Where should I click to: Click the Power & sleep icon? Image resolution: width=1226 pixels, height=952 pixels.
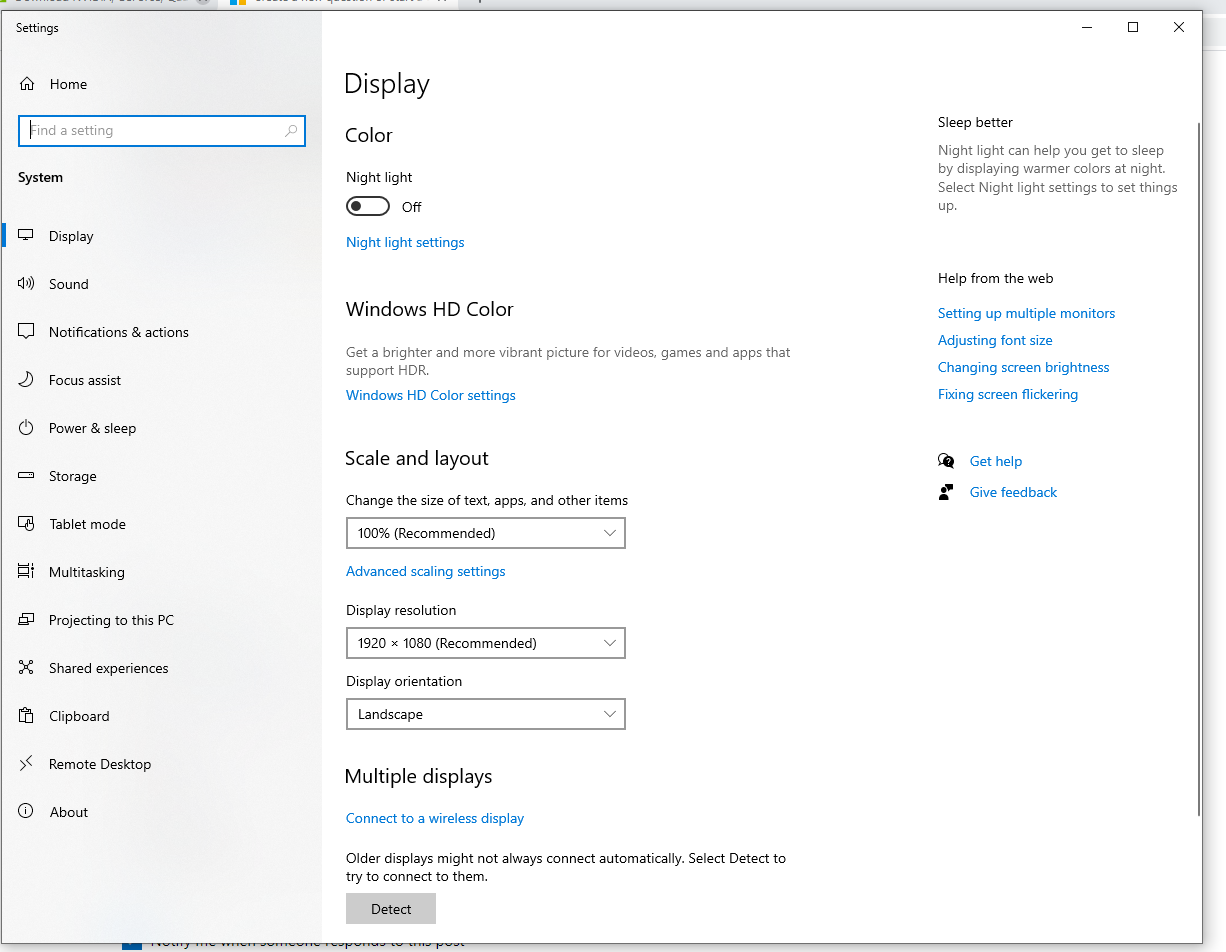click(x=27, y=428)
